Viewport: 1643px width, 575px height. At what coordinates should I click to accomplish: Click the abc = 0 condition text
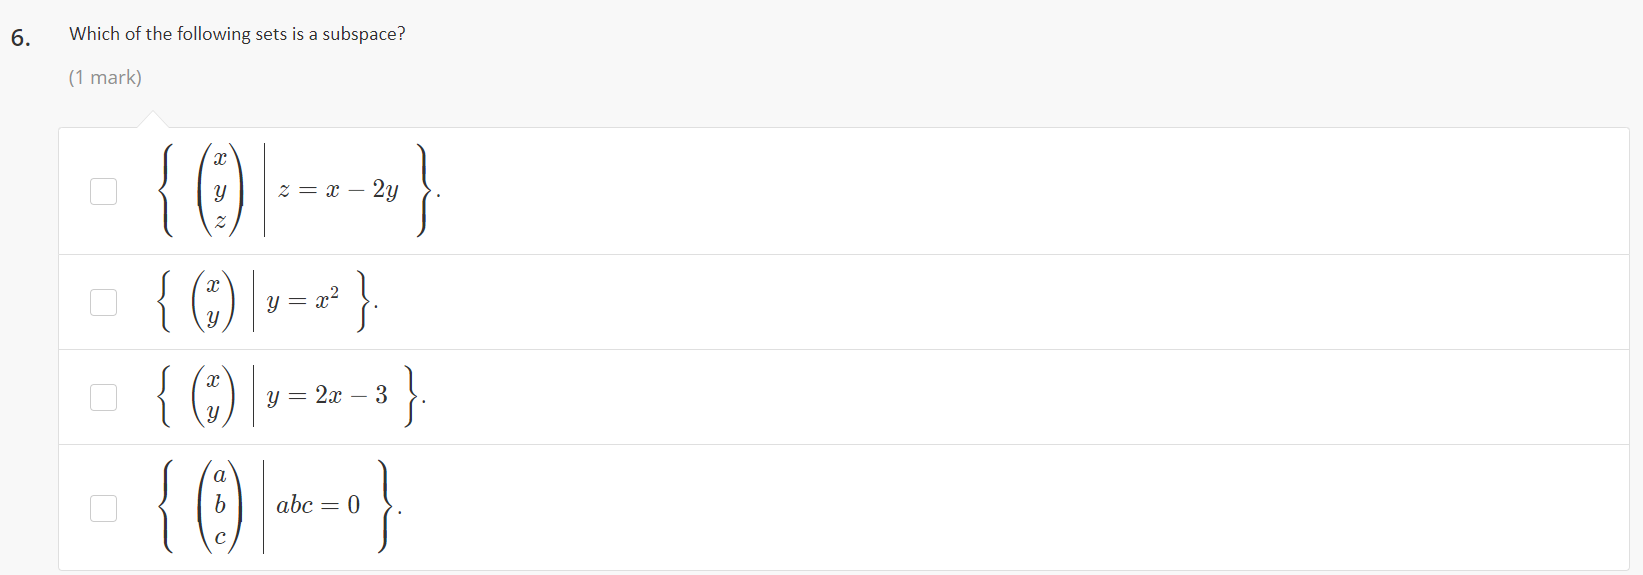(318, 506)
